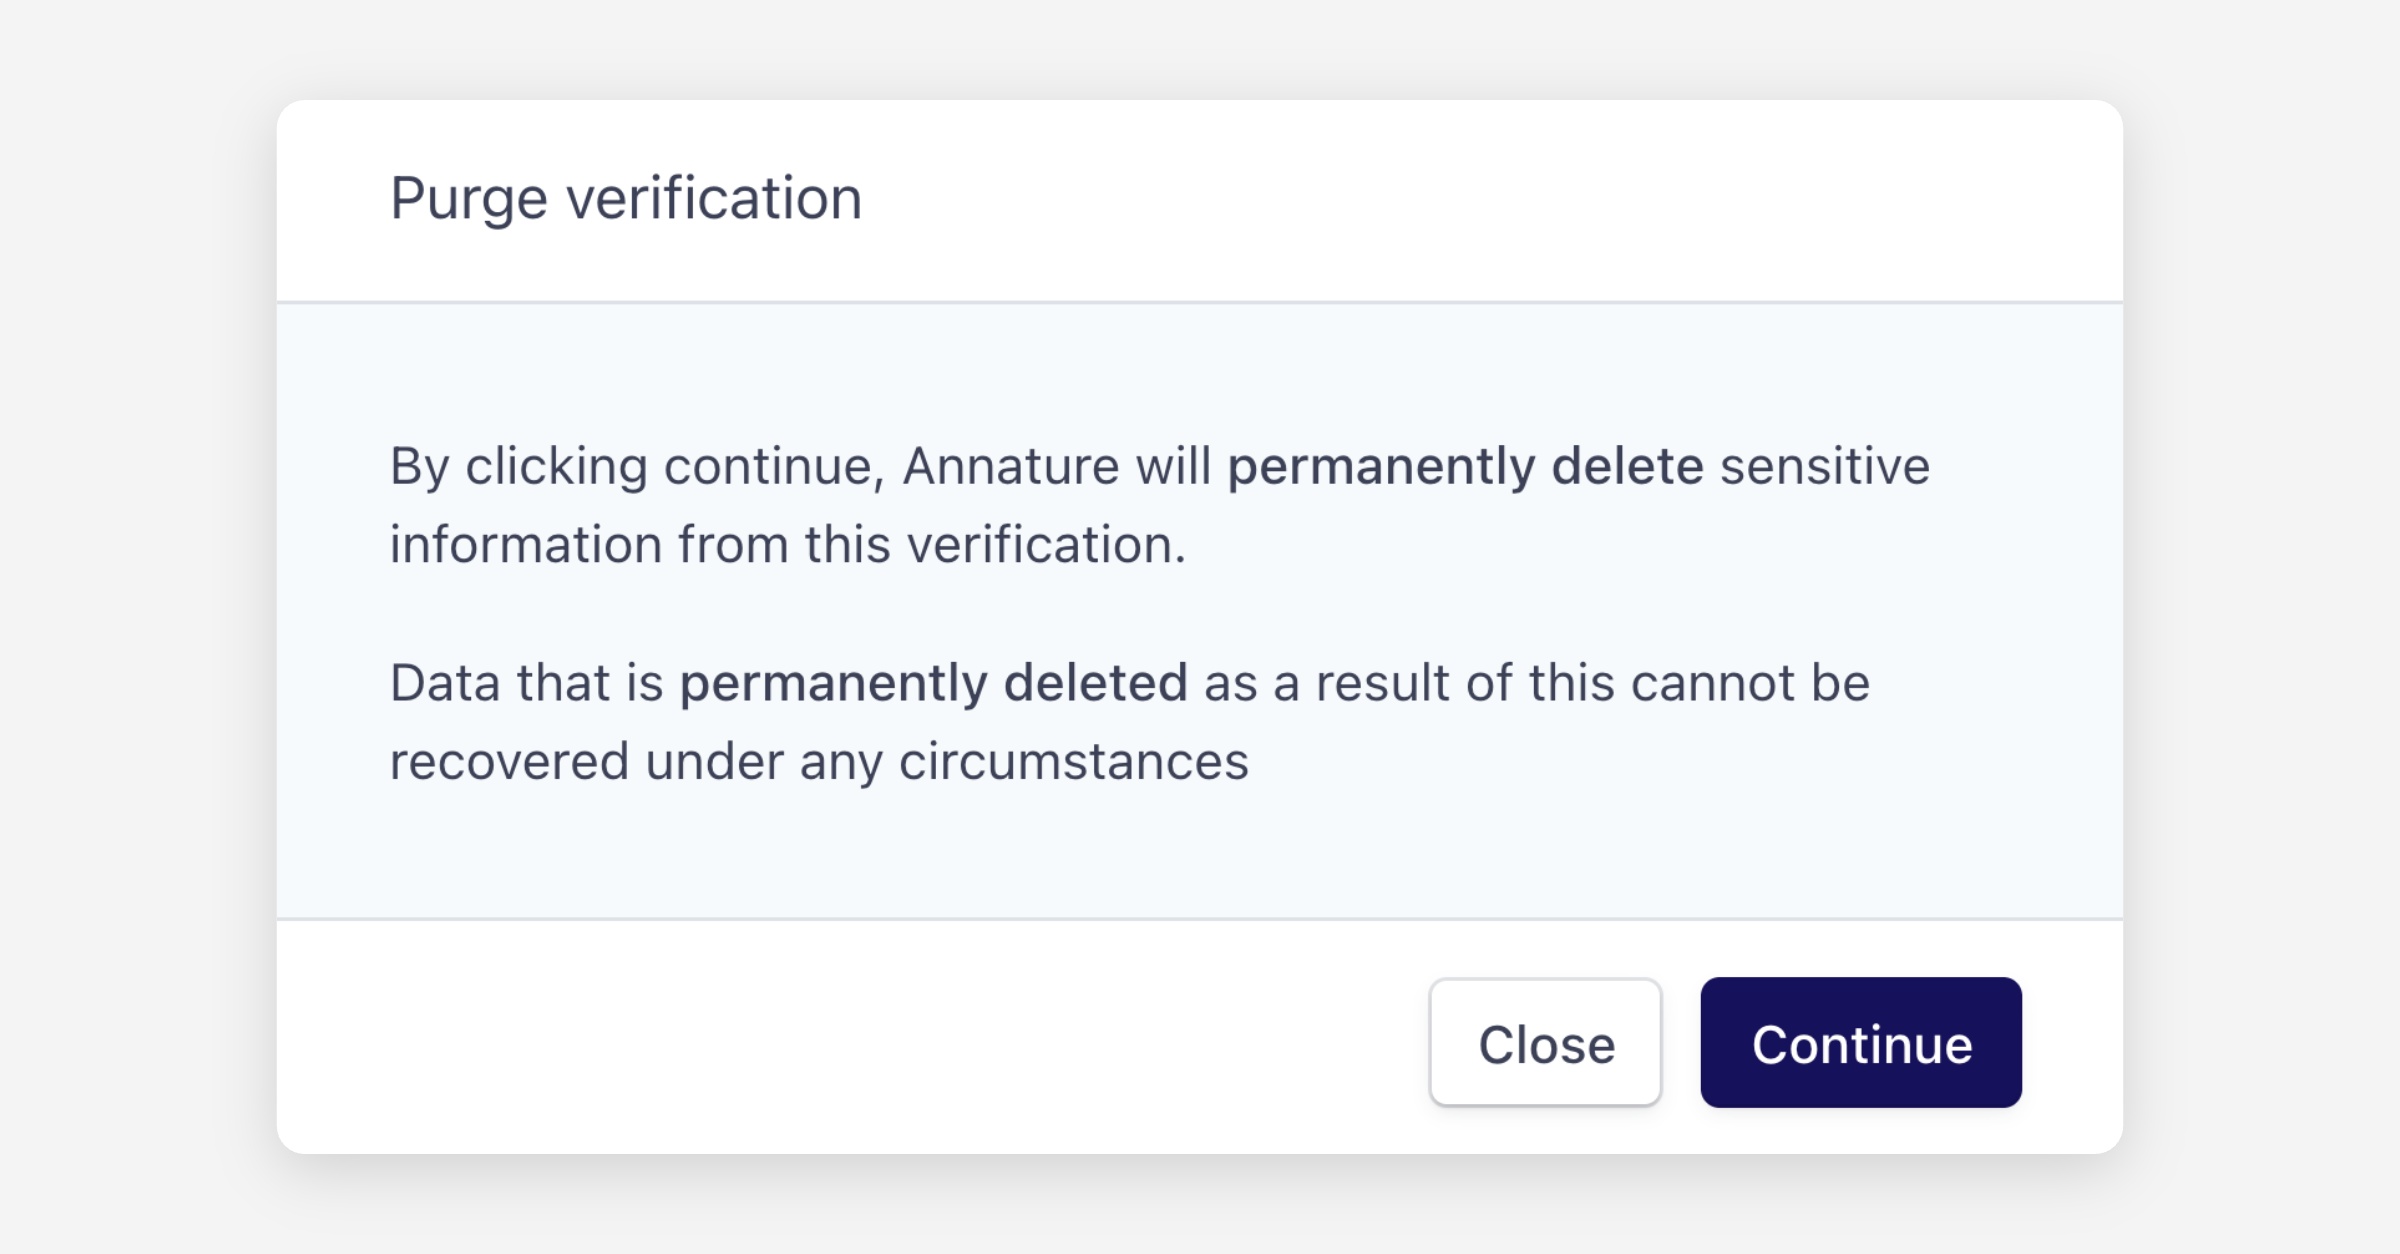Confirm the purge with the Continue button
The image size is (2400, 1254).
(1861, 1043)
